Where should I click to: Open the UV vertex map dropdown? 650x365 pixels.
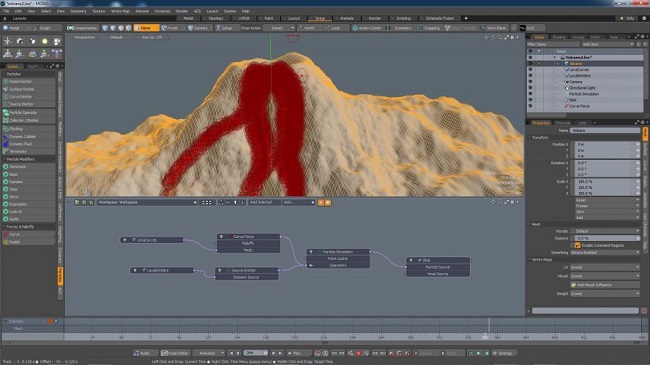[x=605, y=268]
